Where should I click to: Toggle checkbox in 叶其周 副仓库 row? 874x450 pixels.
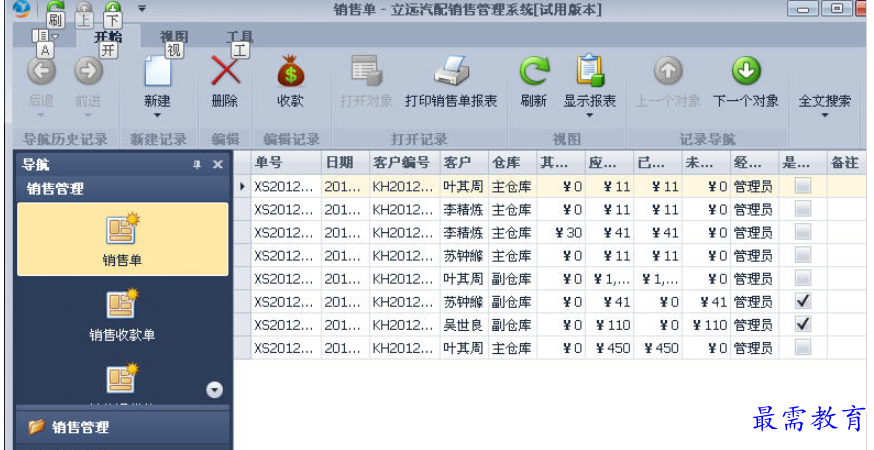tap(803, 278)
